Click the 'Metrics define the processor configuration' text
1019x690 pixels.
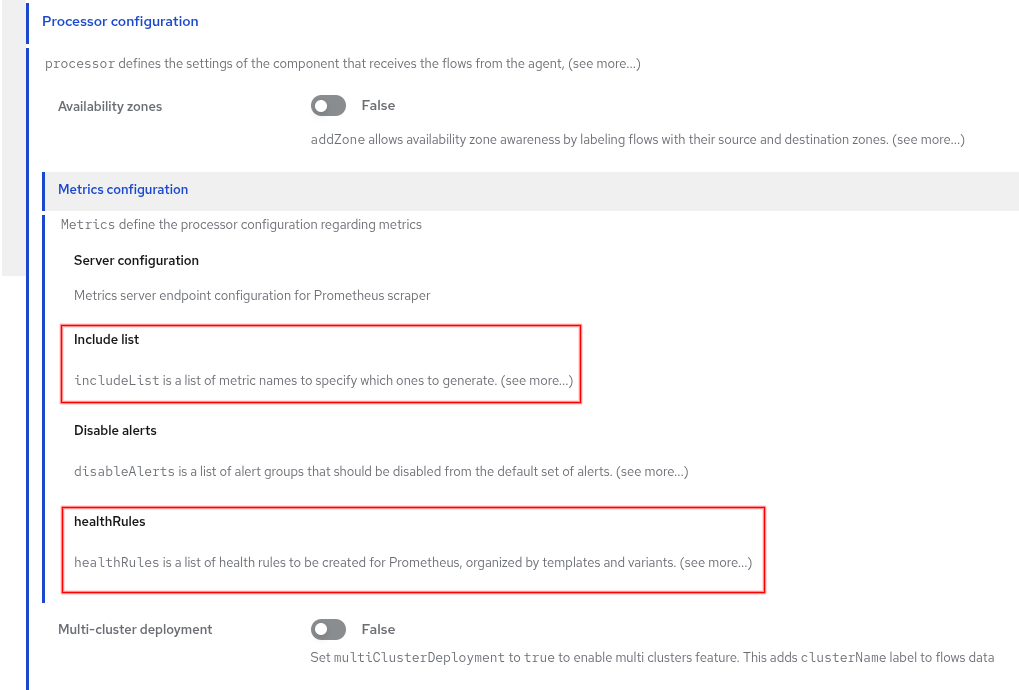(x=241, y=225)
